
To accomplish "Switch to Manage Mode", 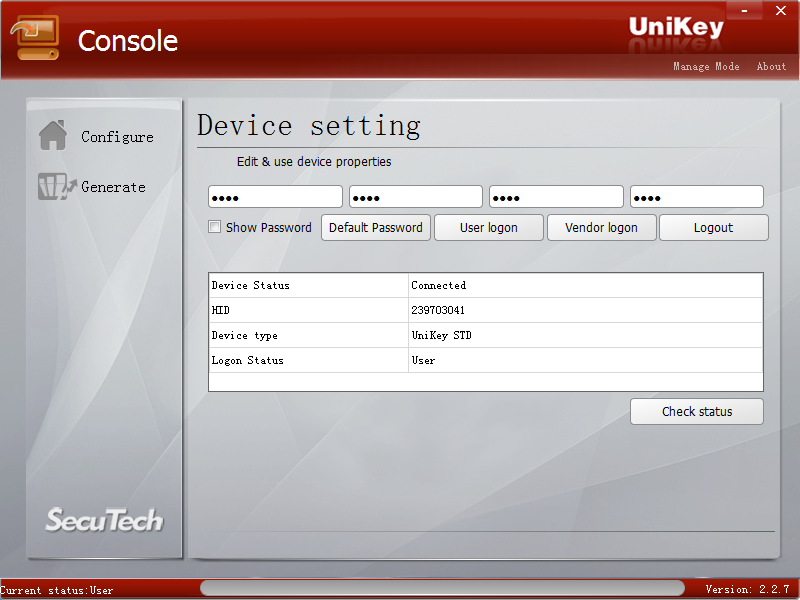I will (x=706, y=66).
